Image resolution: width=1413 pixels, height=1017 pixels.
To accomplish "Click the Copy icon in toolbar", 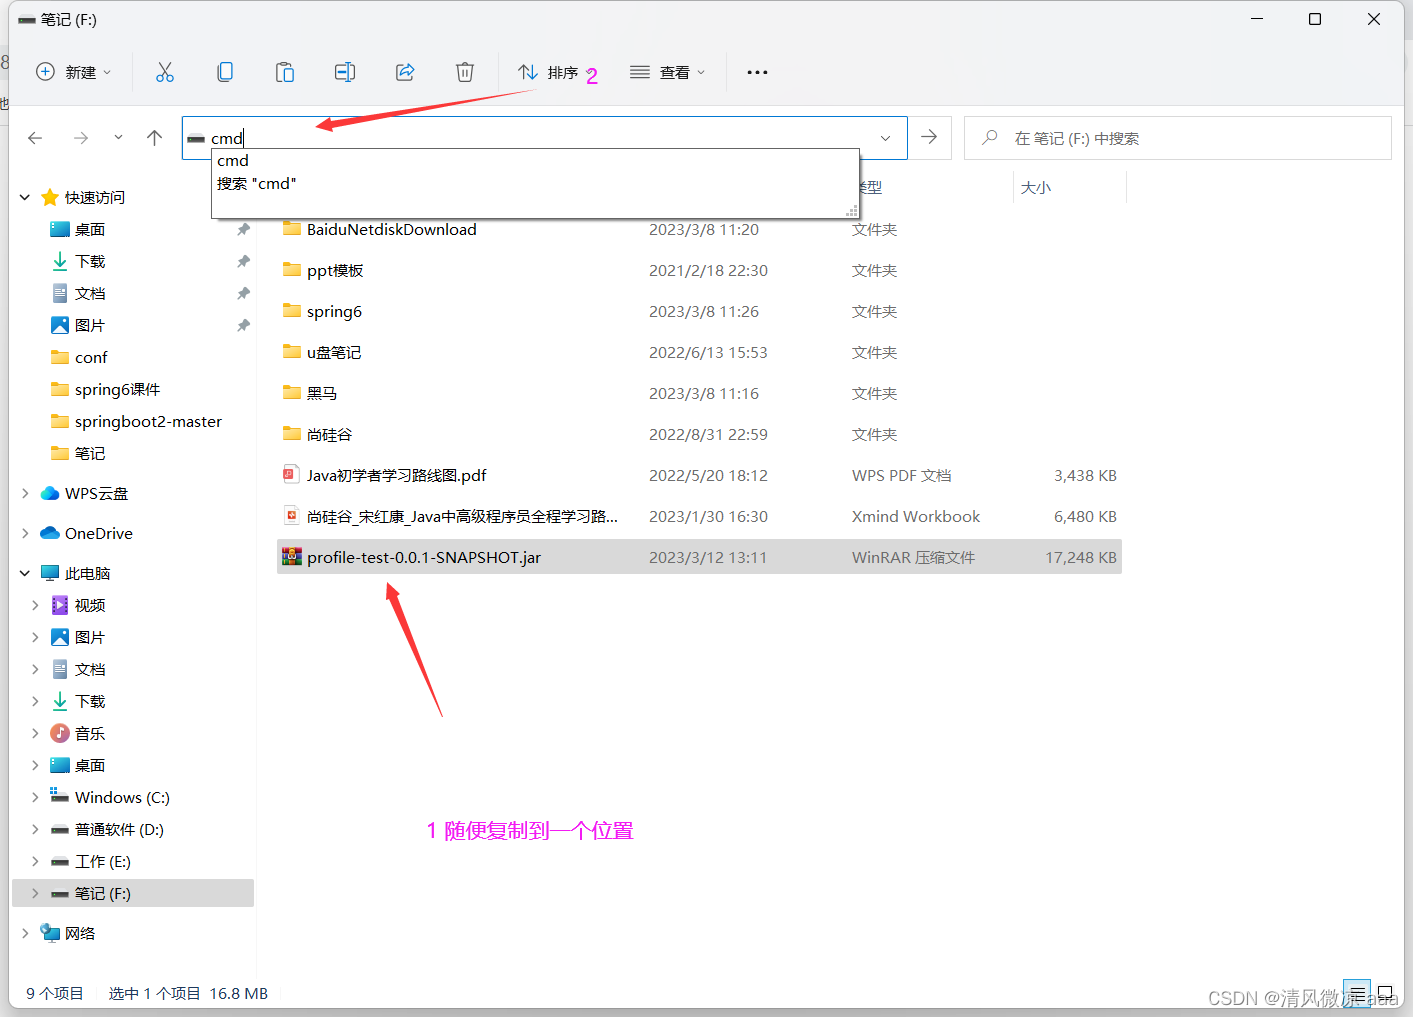I will coord(225,72).
